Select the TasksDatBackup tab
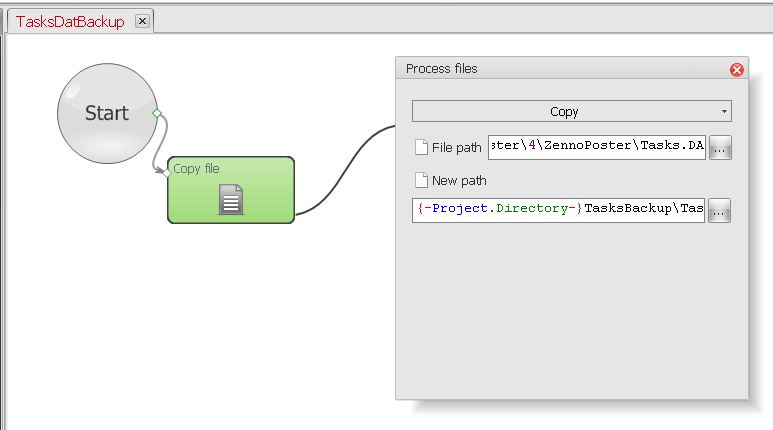This screenshot has height=430, width=773. (x=70, y=21)
